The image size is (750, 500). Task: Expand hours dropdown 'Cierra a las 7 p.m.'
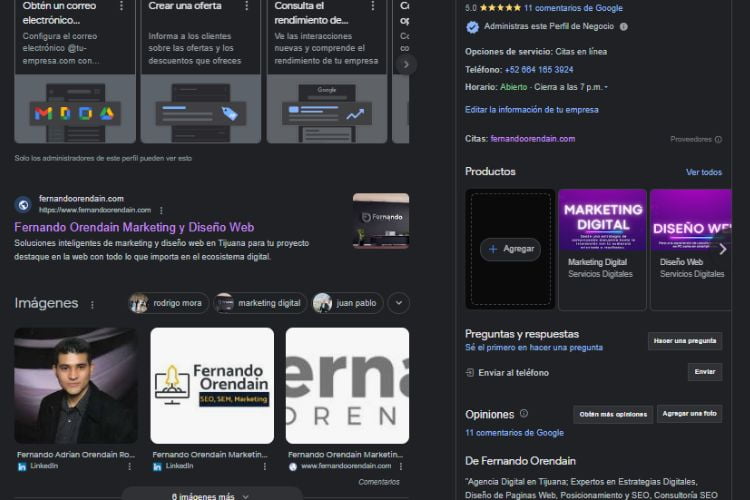pos(606,88)
